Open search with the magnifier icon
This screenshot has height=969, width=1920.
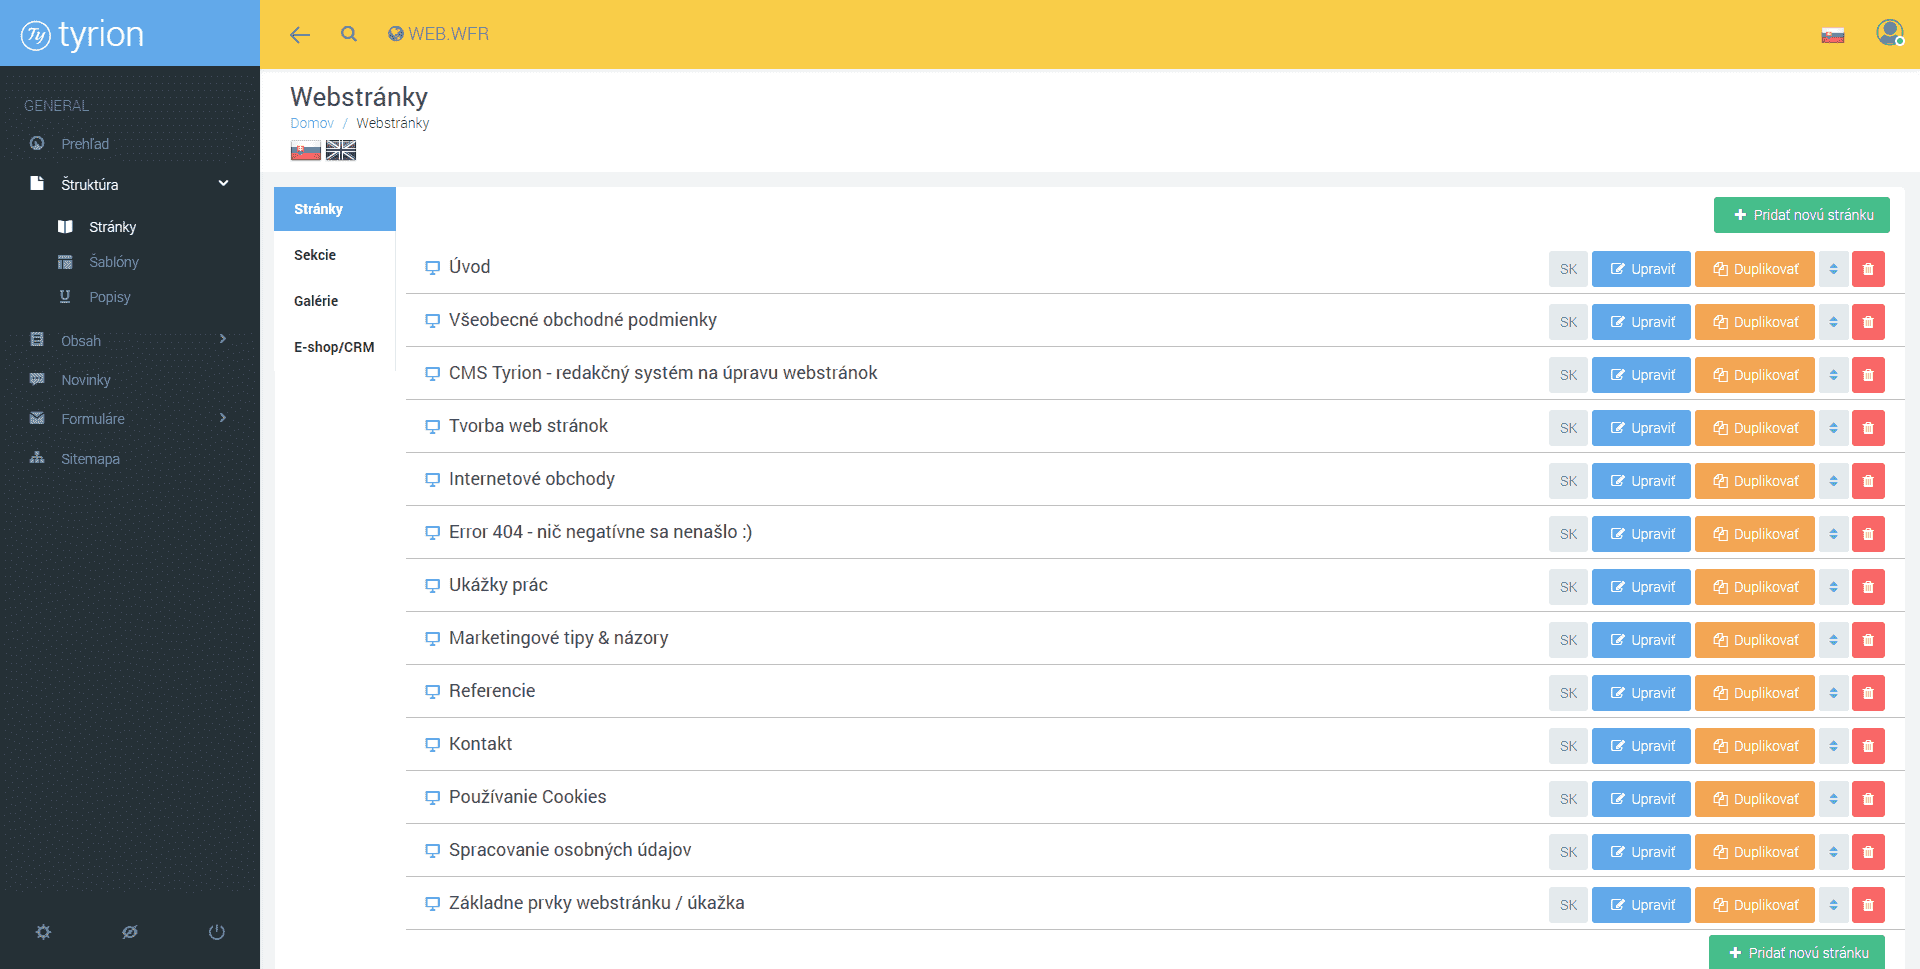(x=348, y=34)
